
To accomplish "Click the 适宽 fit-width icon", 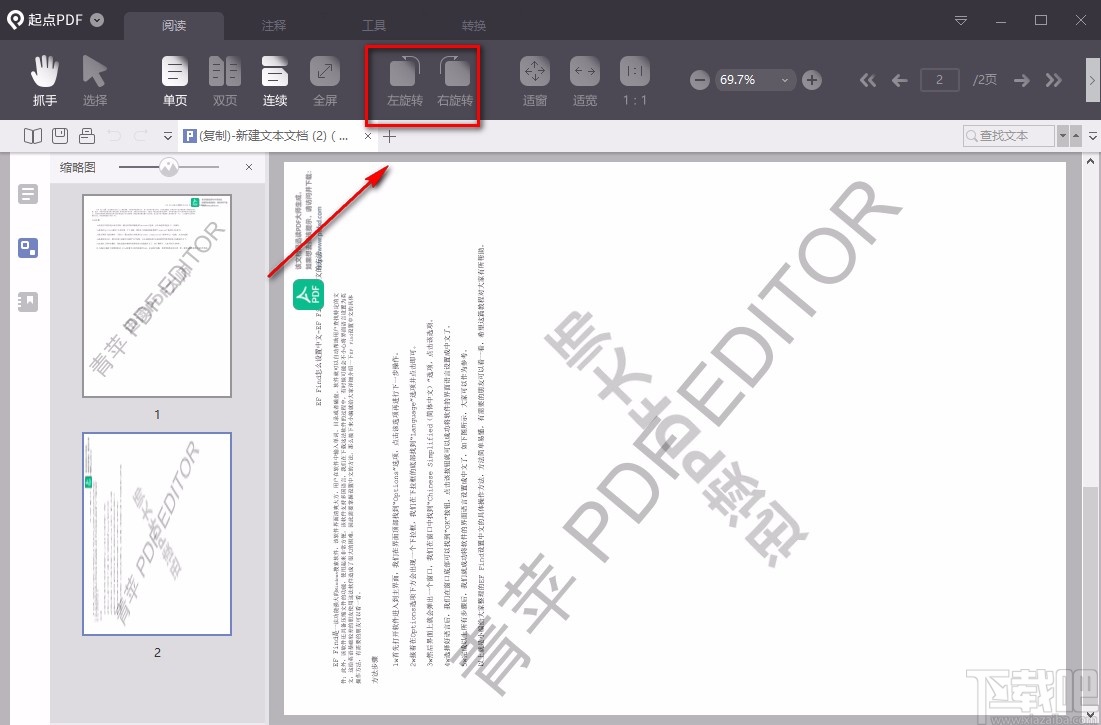I will pyautogui.click(x=584, y=80).
